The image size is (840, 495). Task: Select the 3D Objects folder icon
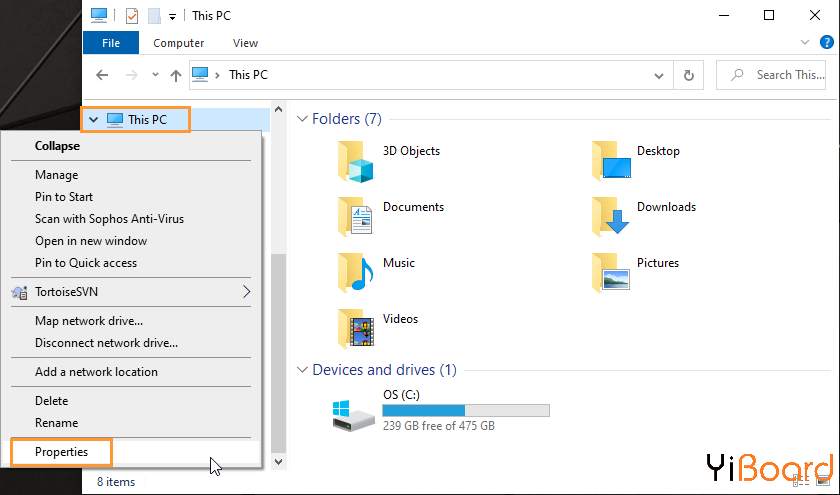(x=355, y=162)
